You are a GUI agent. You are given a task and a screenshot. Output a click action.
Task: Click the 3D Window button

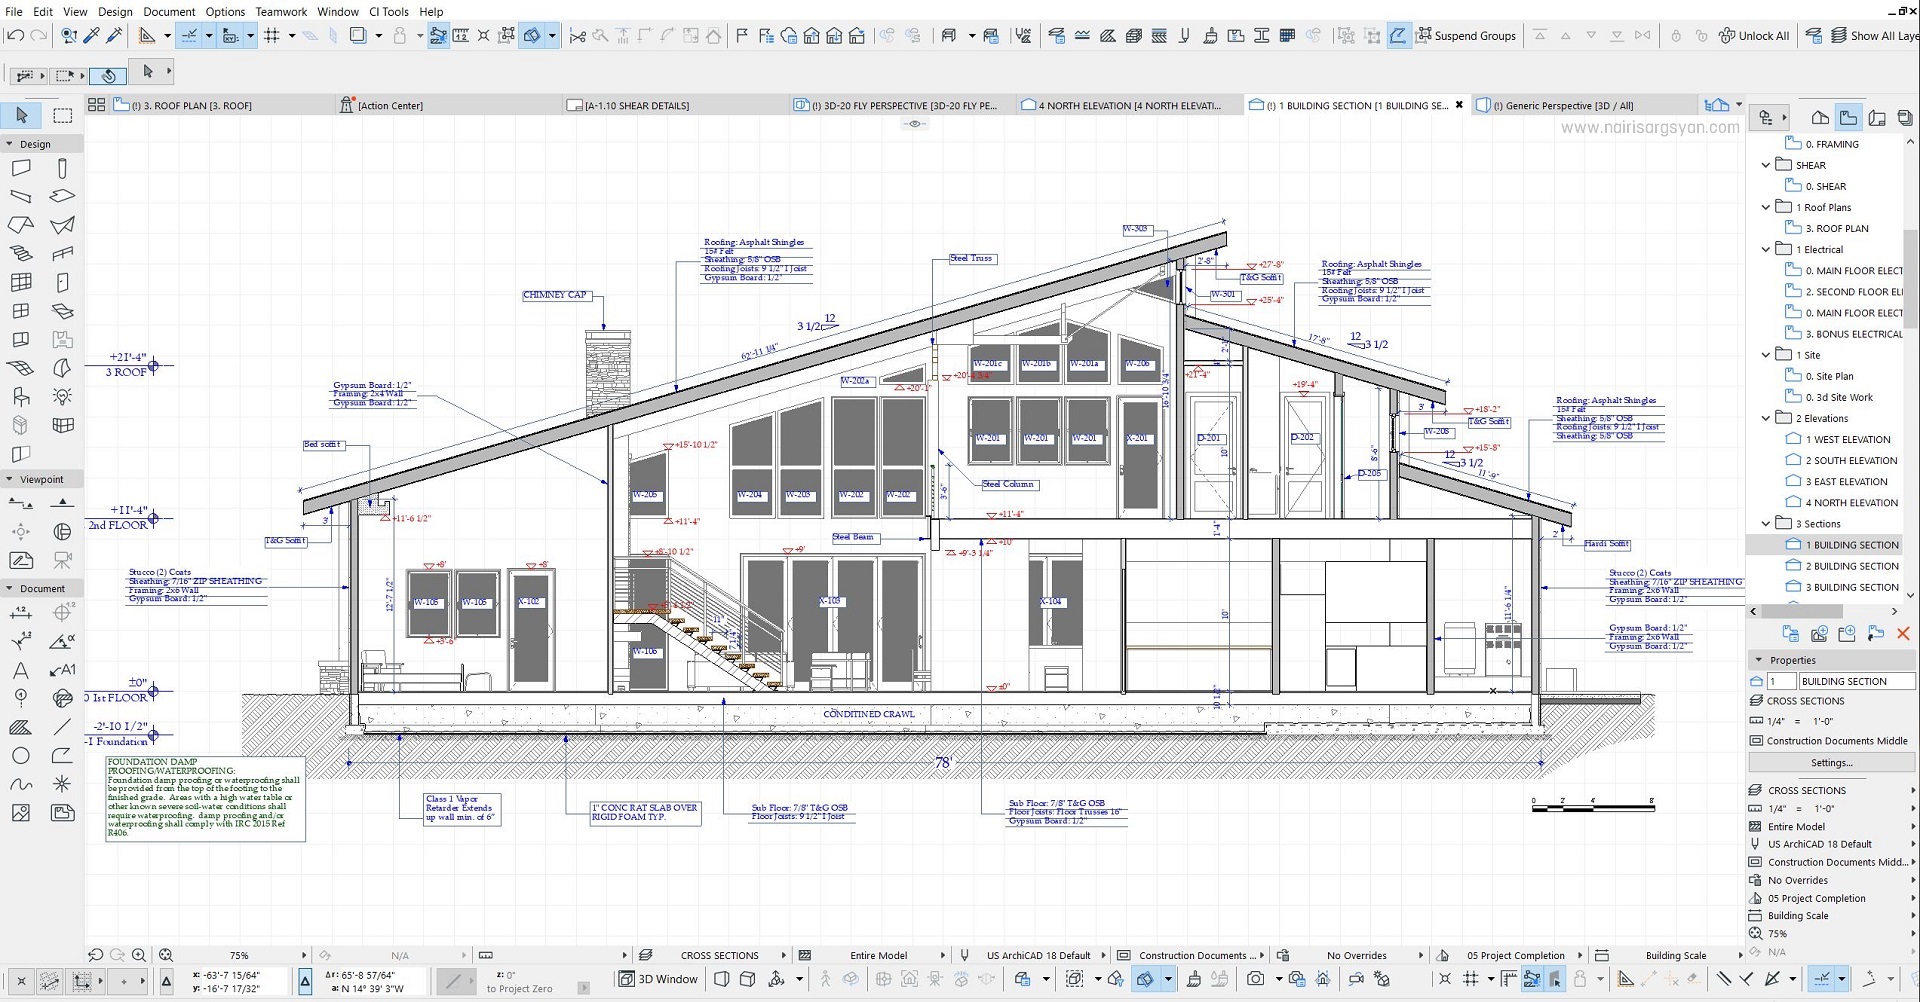(x=659, y=979)
